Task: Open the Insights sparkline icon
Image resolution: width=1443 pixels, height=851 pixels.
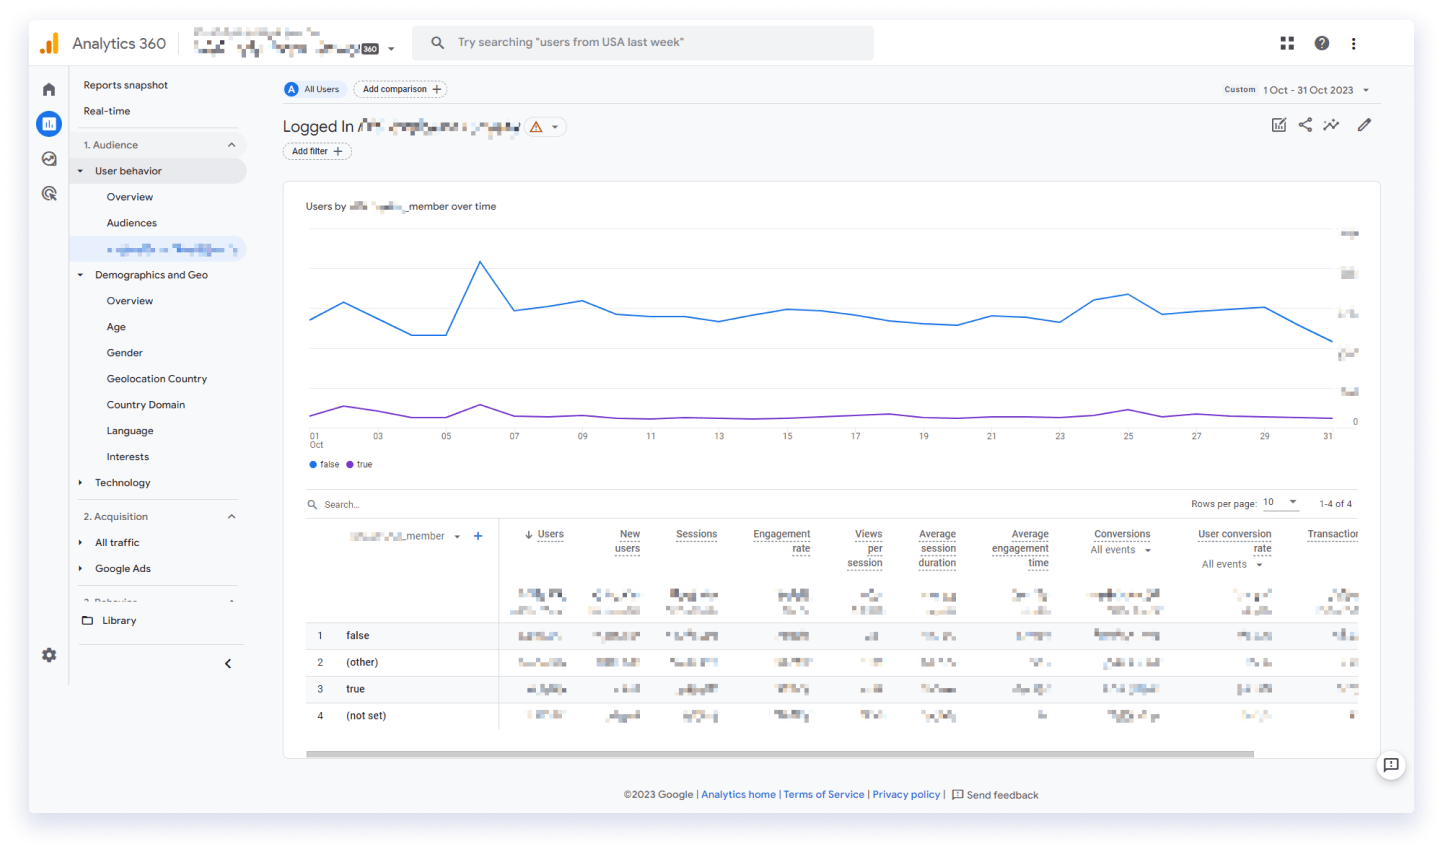Action: pyautogui.click(x=1331, y=125)
